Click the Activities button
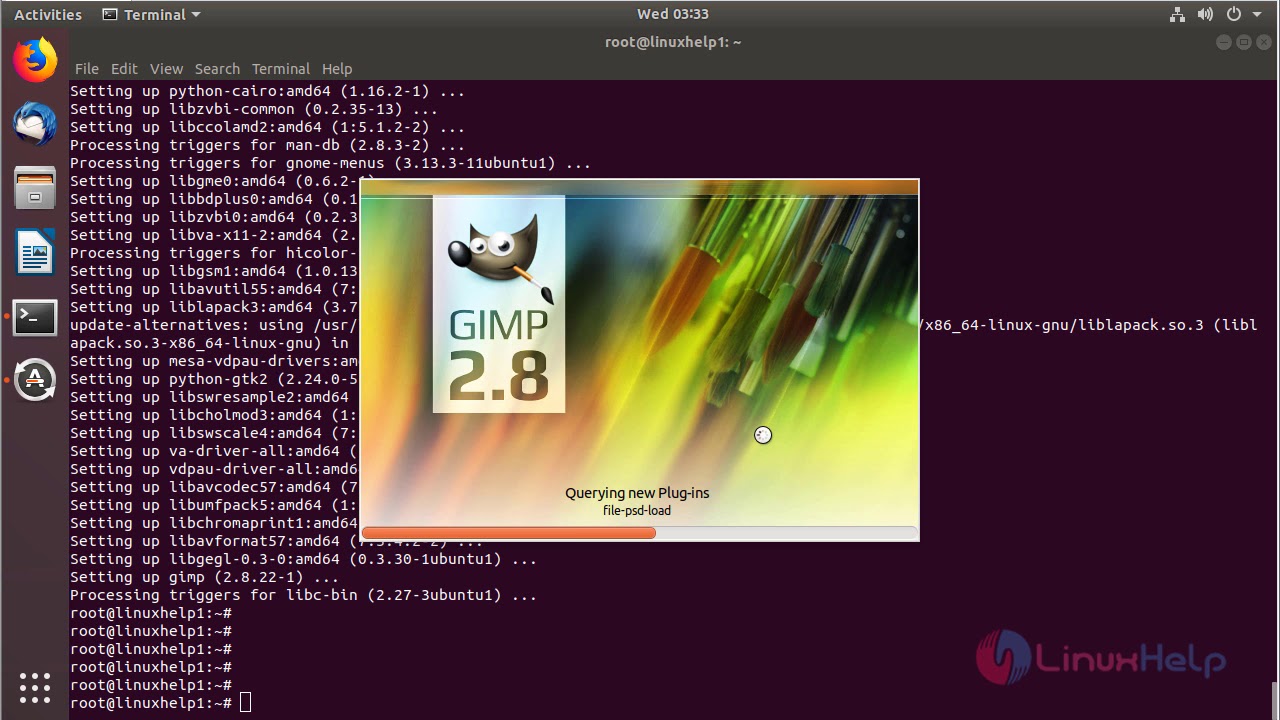1280x720 pixels. click(48, 14)
